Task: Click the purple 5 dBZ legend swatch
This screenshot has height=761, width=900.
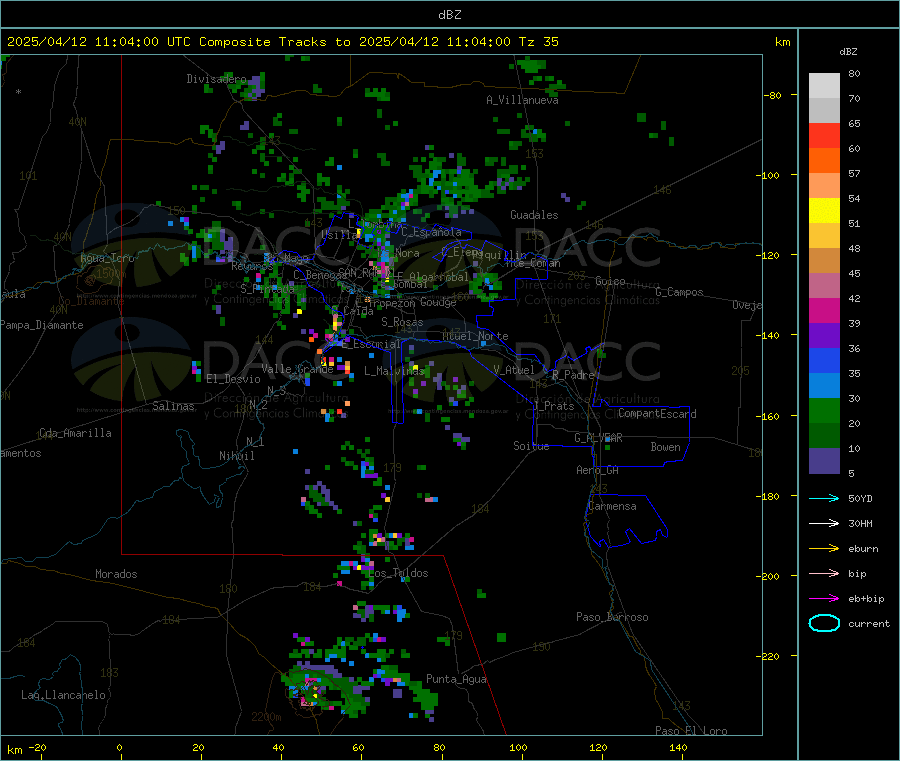Action: [x=824, y=461]
